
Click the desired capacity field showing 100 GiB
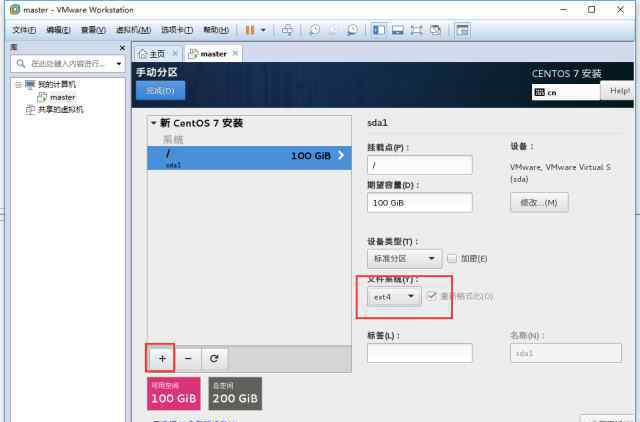click(420, 202)
